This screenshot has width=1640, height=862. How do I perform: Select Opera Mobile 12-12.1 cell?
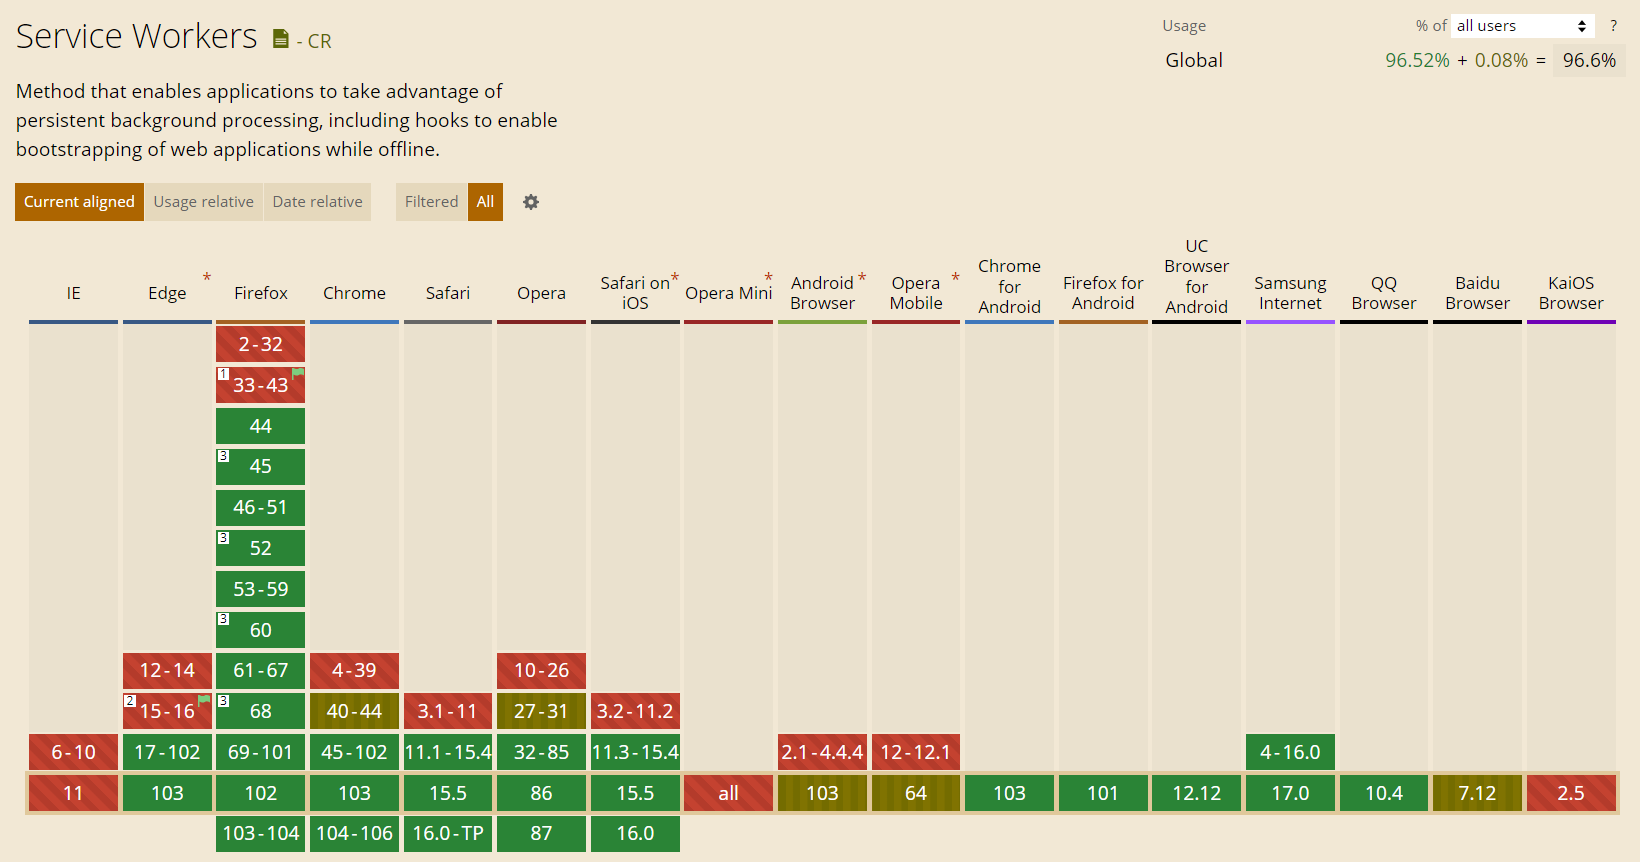coord(916,752)
